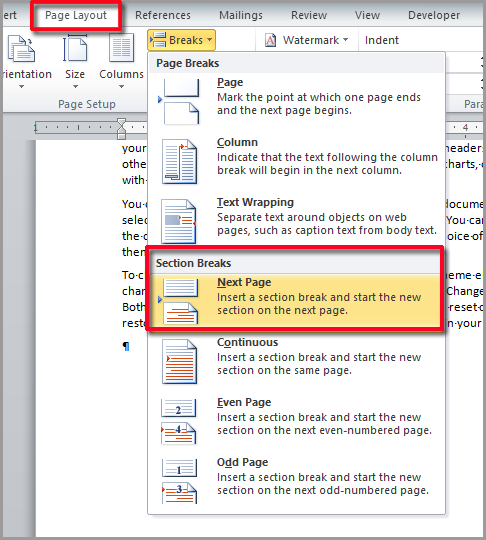Click the Text Wrapping break icon
Image resolution: width=486 pixels, height=540 pixels.
tap(179, 221)
